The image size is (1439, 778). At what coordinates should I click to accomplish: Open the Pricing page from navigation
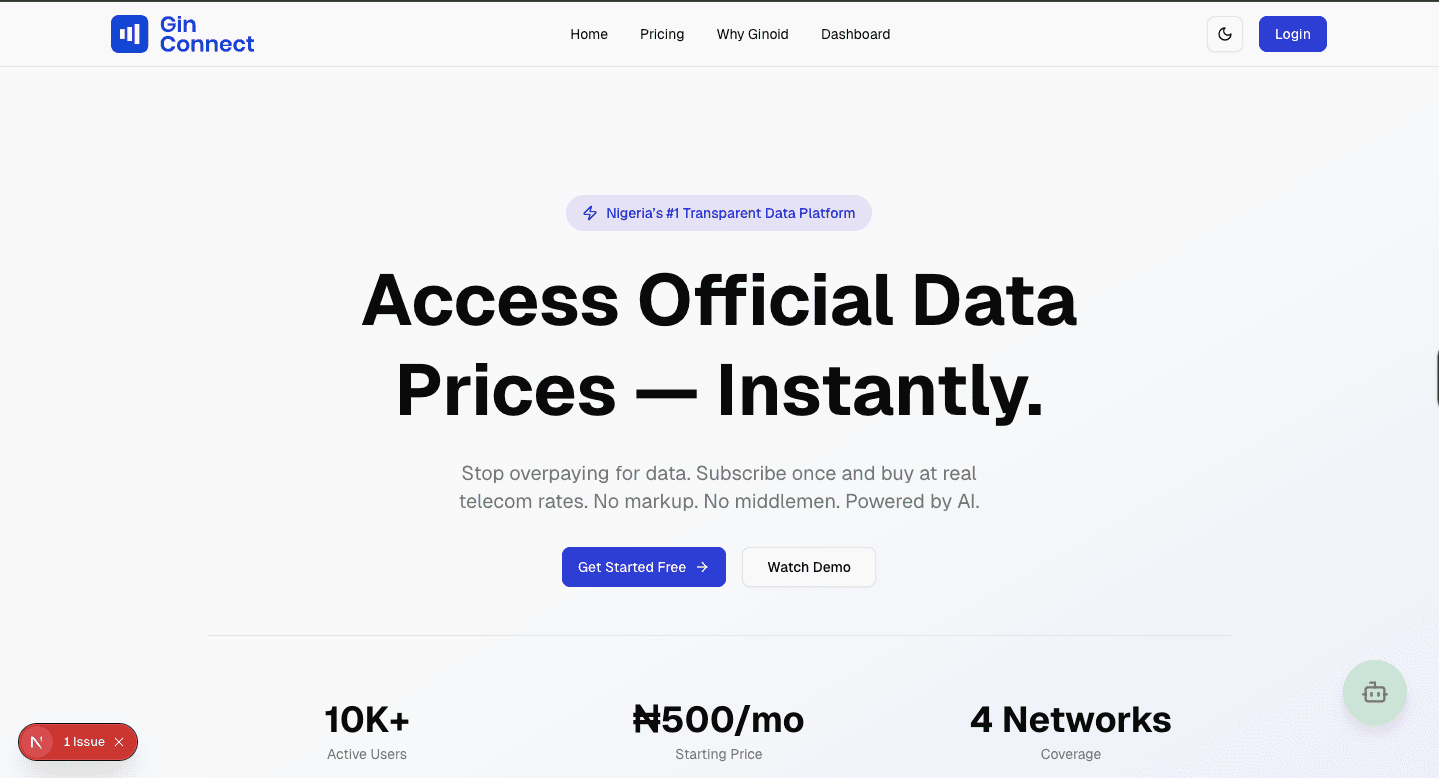pos(662,34)
